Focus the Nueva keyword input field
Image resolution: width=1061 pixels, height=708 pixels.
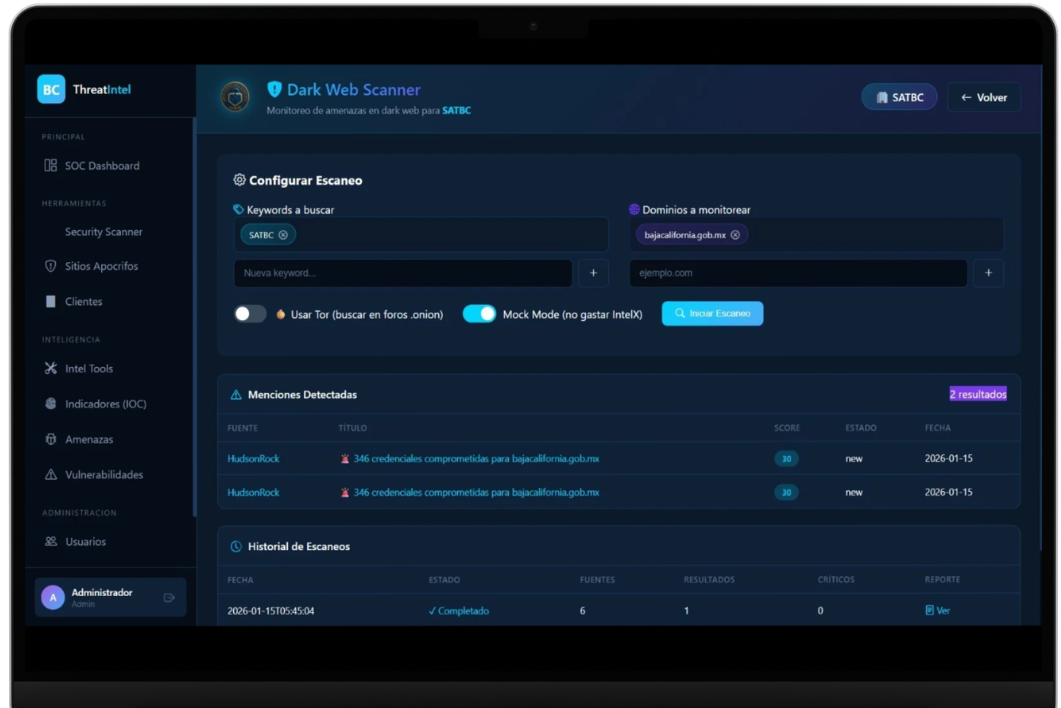[x=403, y=273]
